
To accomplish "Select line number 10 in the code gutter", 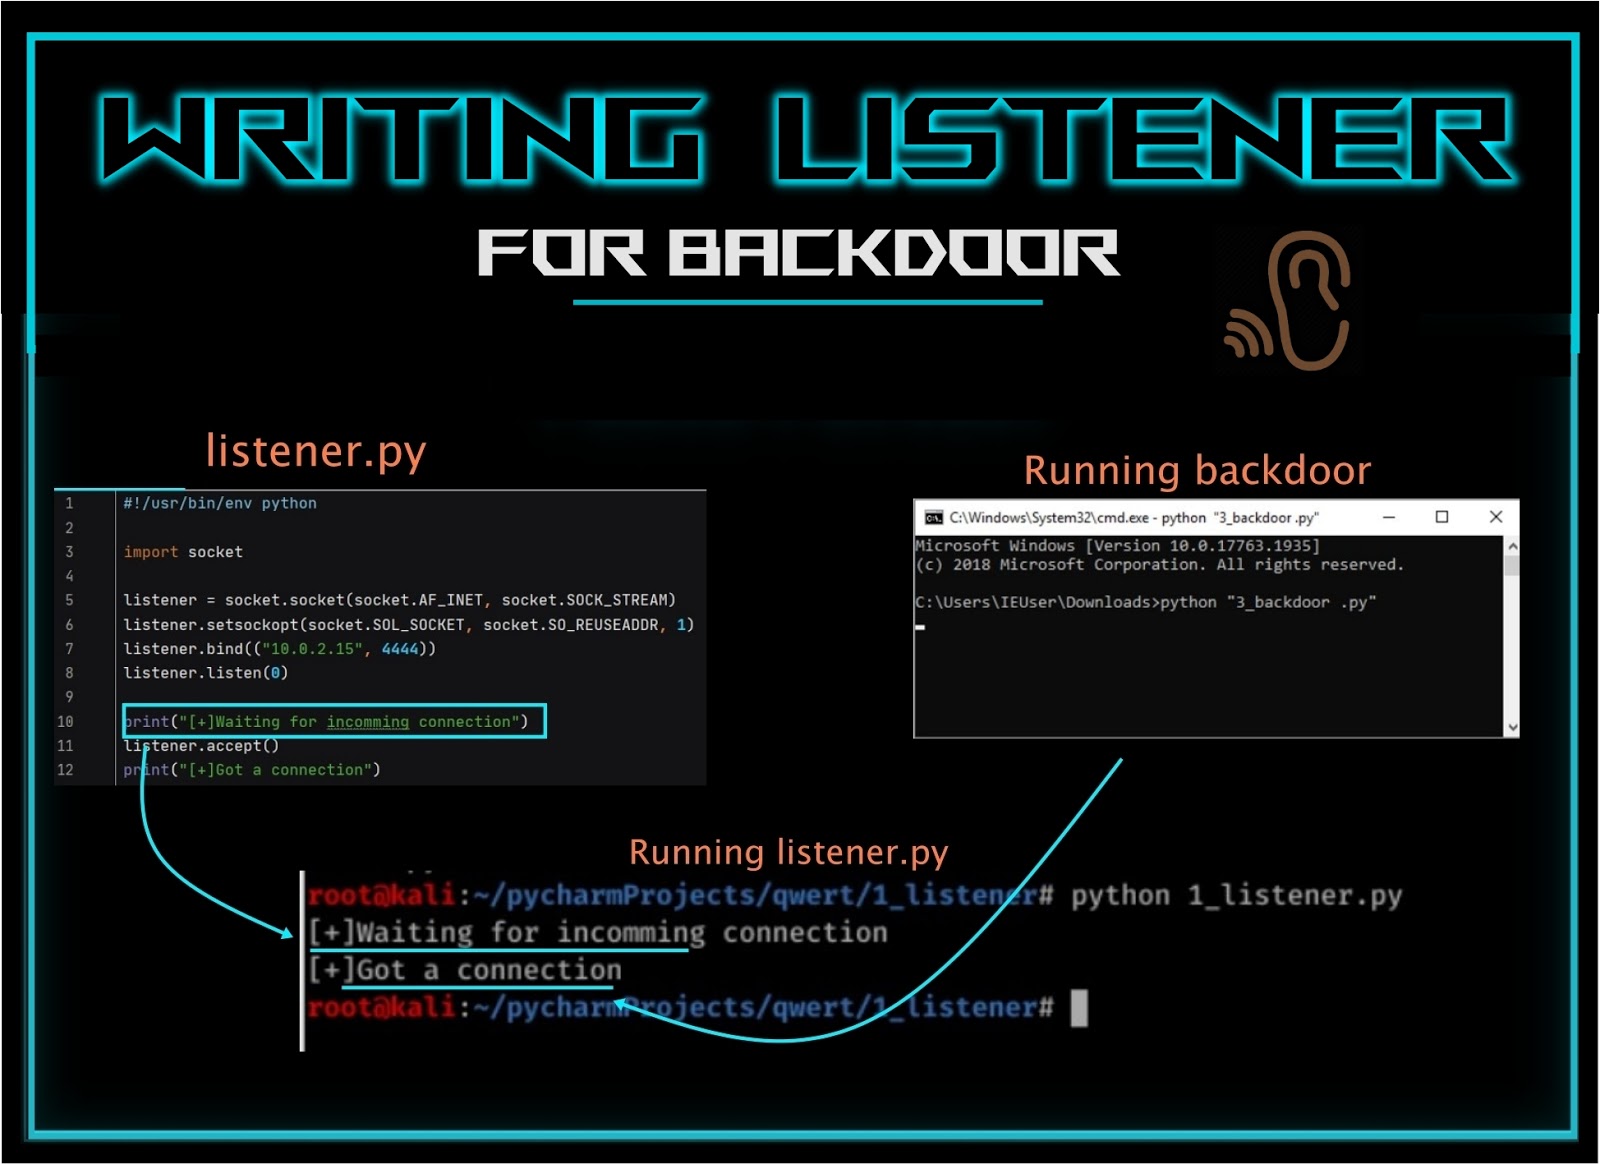I will [x=68, y=721].
